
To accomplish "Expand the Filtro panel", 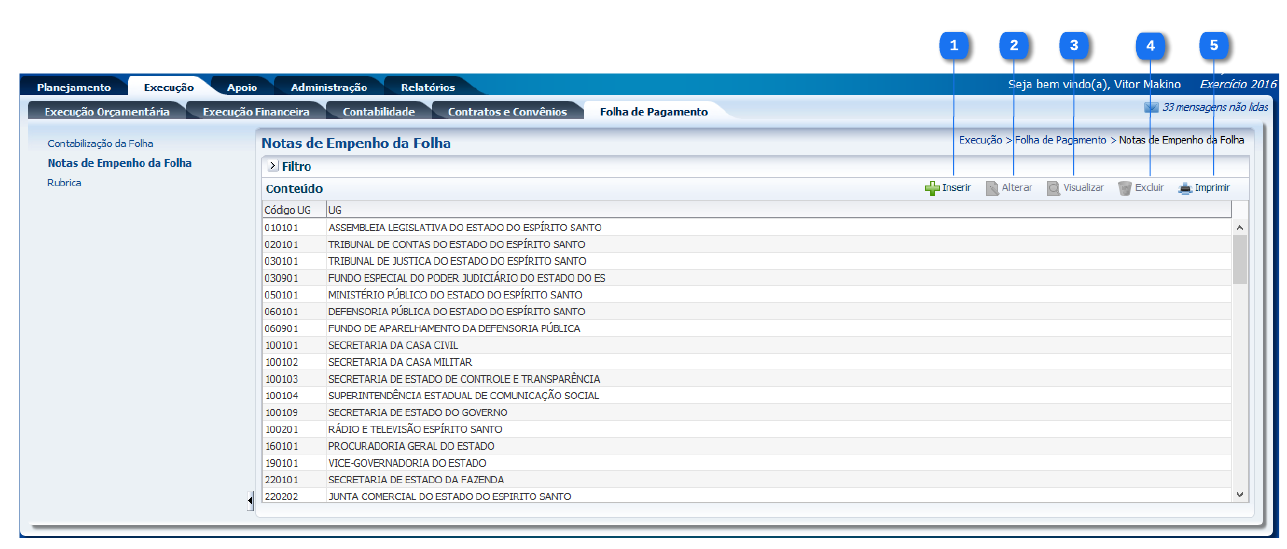I will [x=272, y=166].
